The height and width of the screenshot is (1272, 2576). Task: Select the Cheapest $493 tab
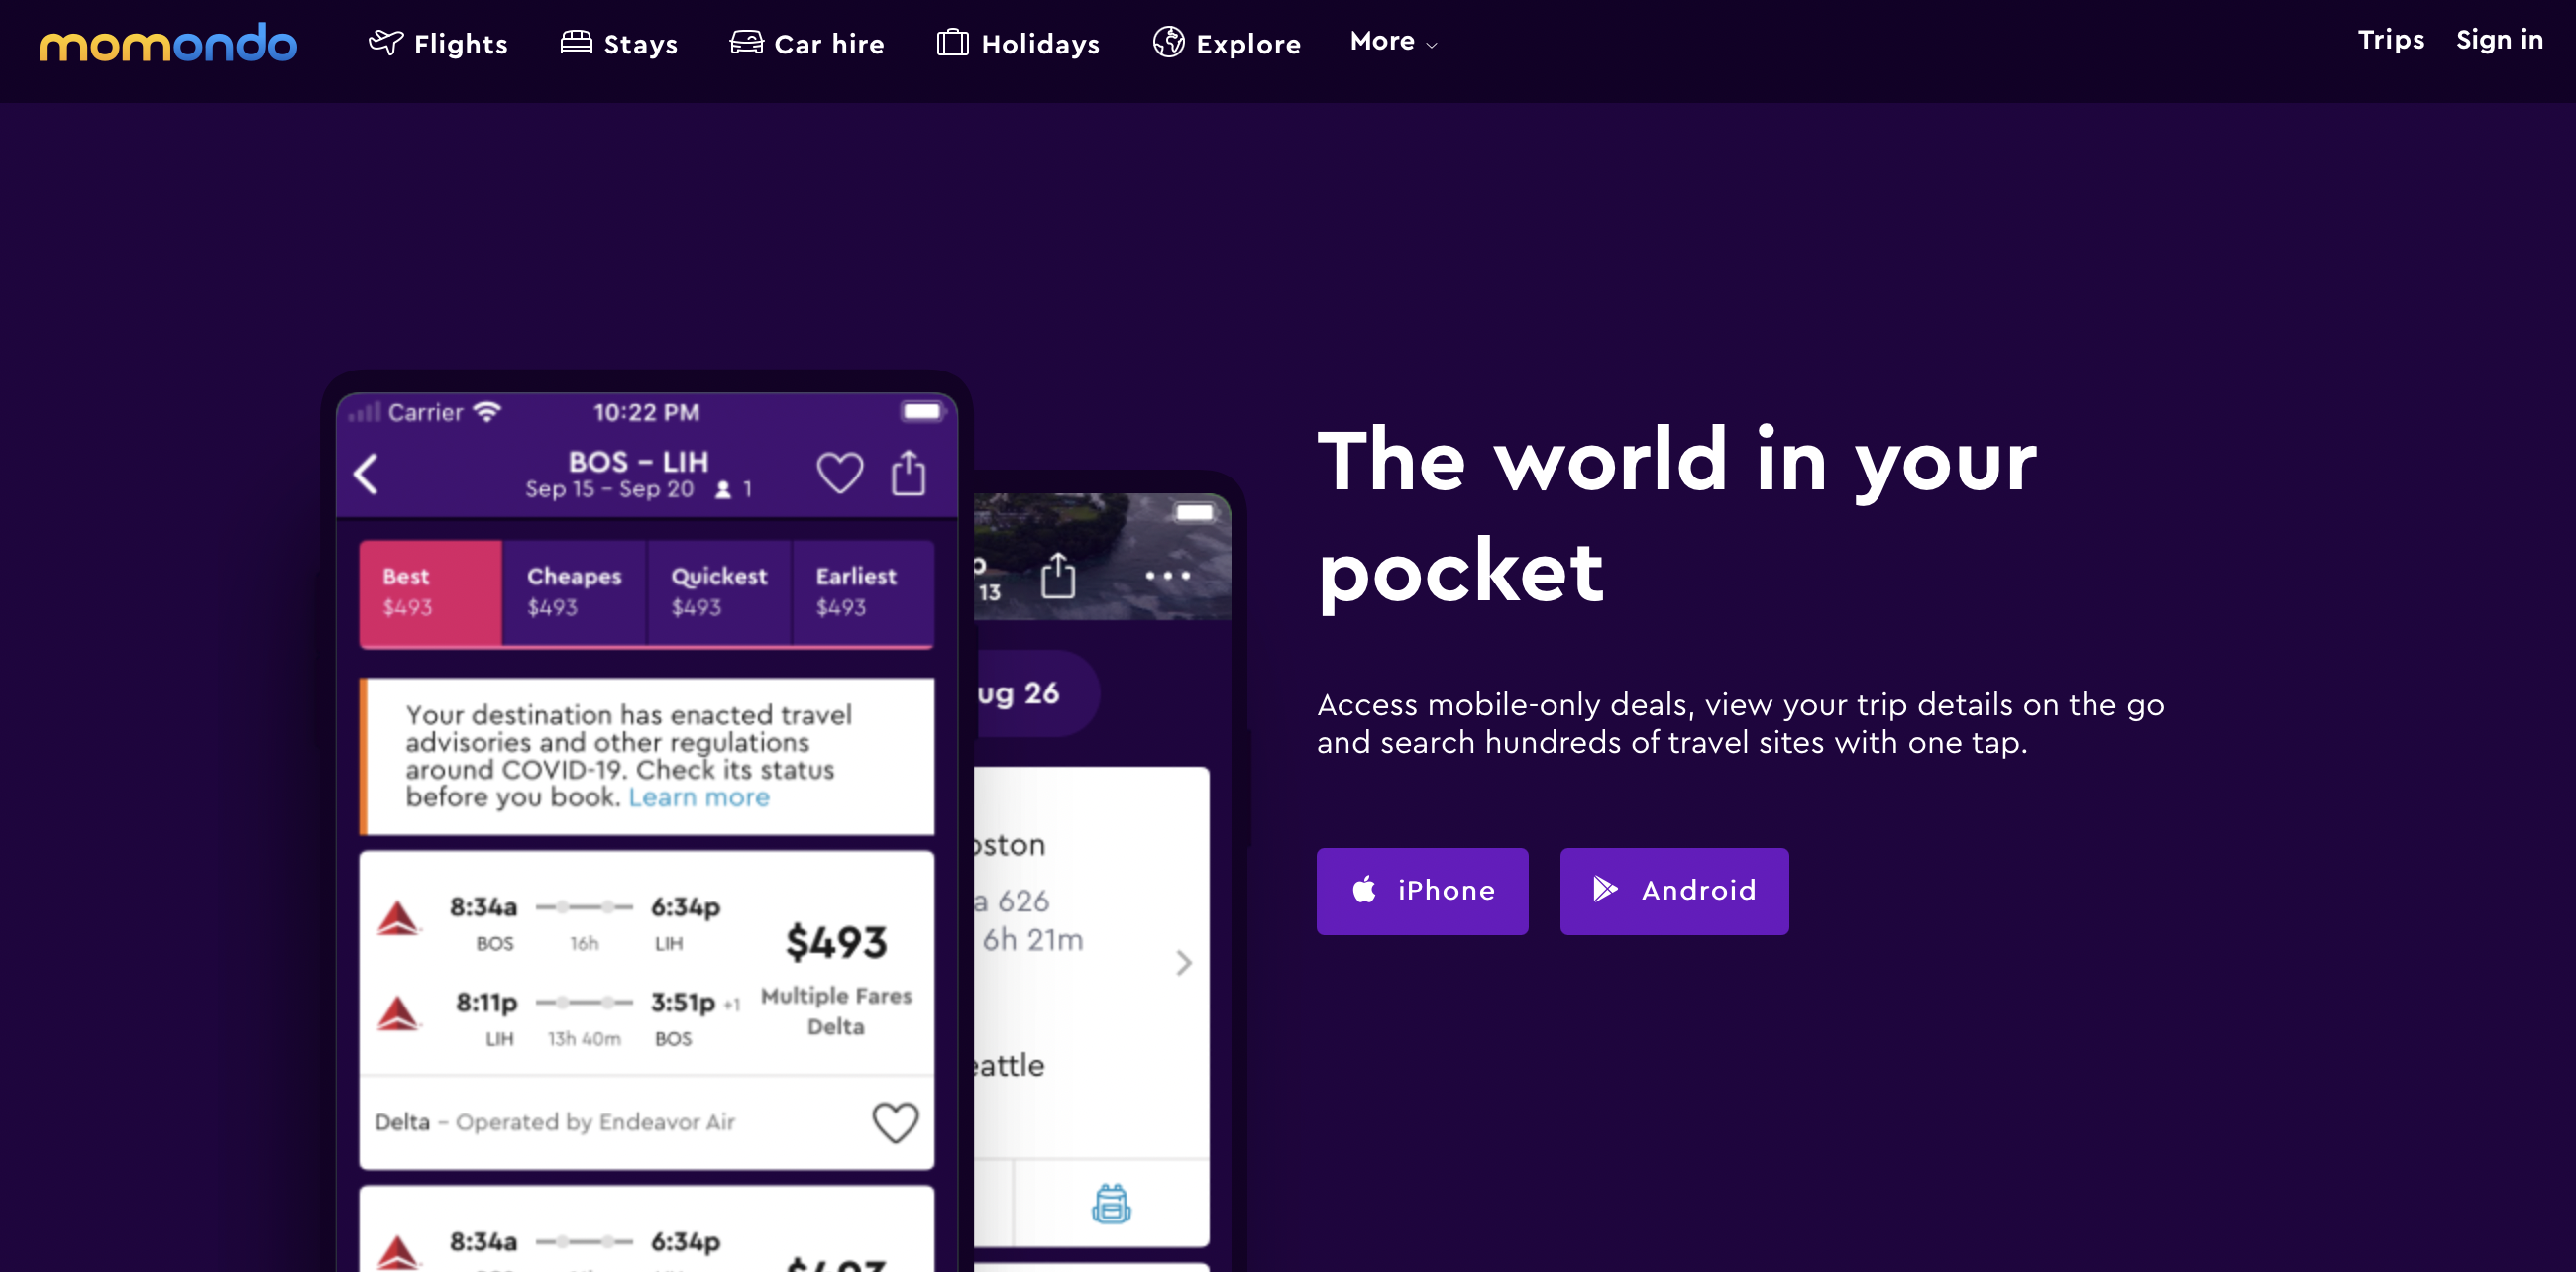pyautogui.click(x=574, y=592)
